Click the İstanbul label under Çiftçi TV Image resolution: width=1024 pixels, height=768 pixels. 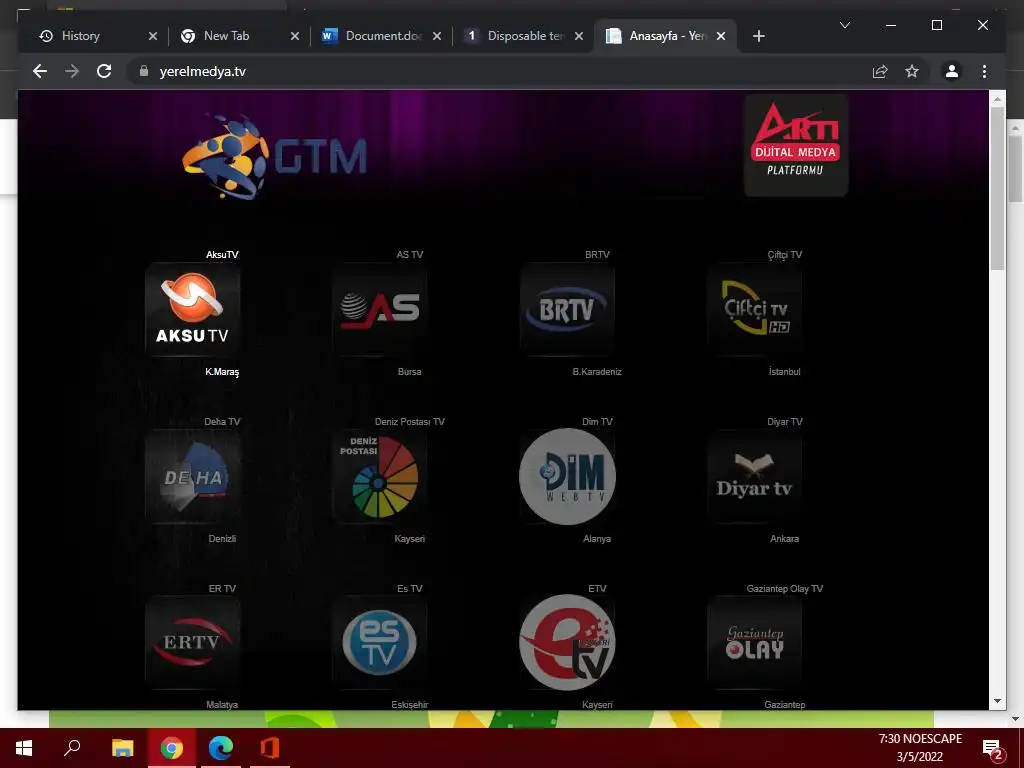[x=784, y=372]
